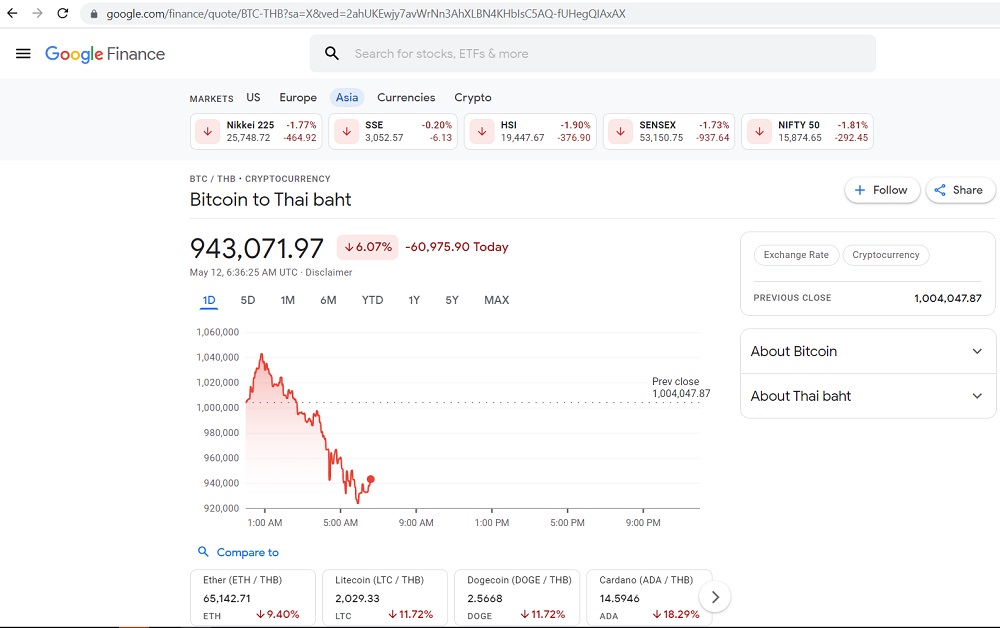The height and width of the screenshot is (628, 1000).
Task: Select the Asia markets tab
Action: (347, 98)
